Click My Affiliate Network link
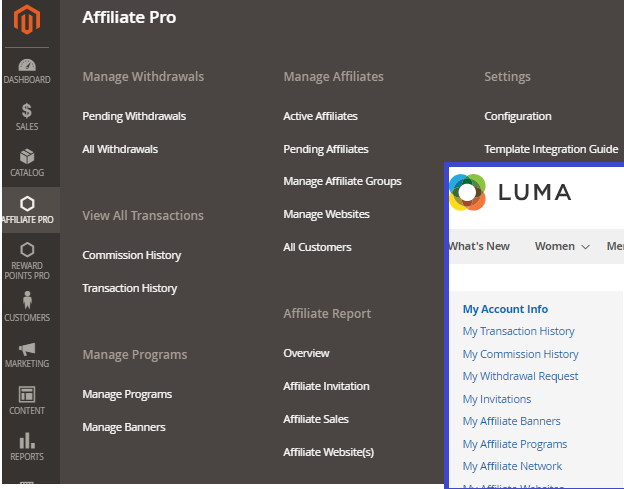The height and width of the screenshot is (489, 624). [x=512, y=466]
